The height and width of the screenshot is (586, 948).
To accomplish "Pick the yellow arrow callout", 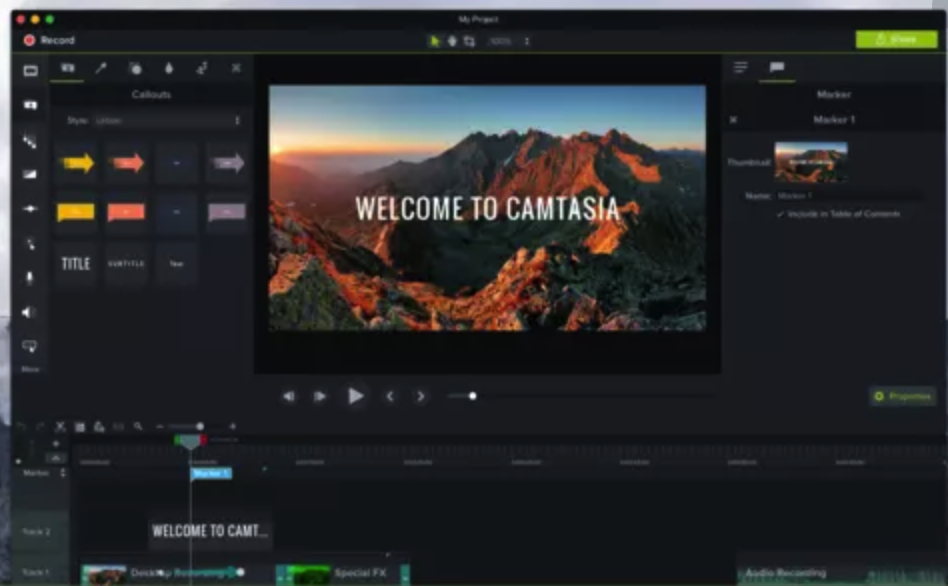I will tap(76, 163).
